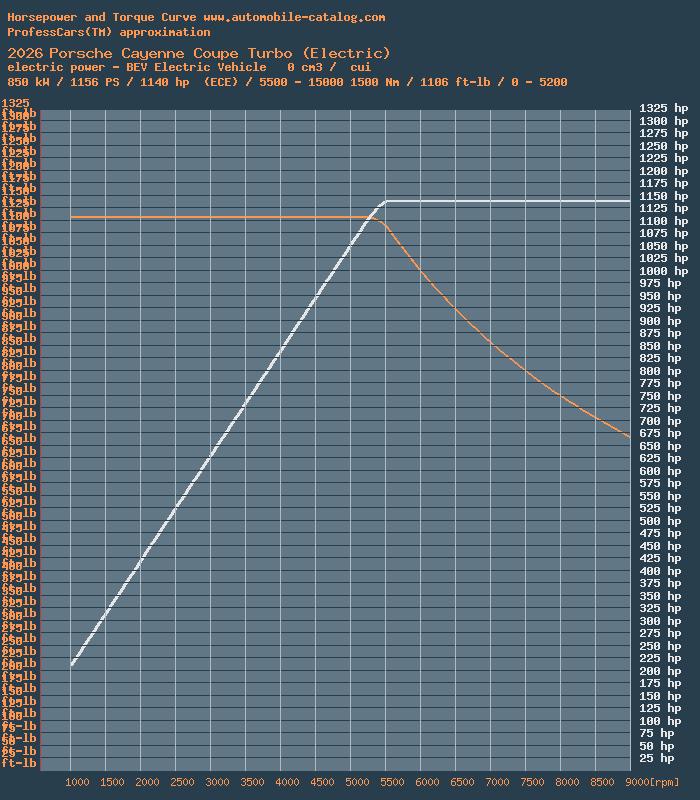Viewport: 700px width, 800px height.
Task: Click the '1325 hp' axis label
Action: coord(664,108)
